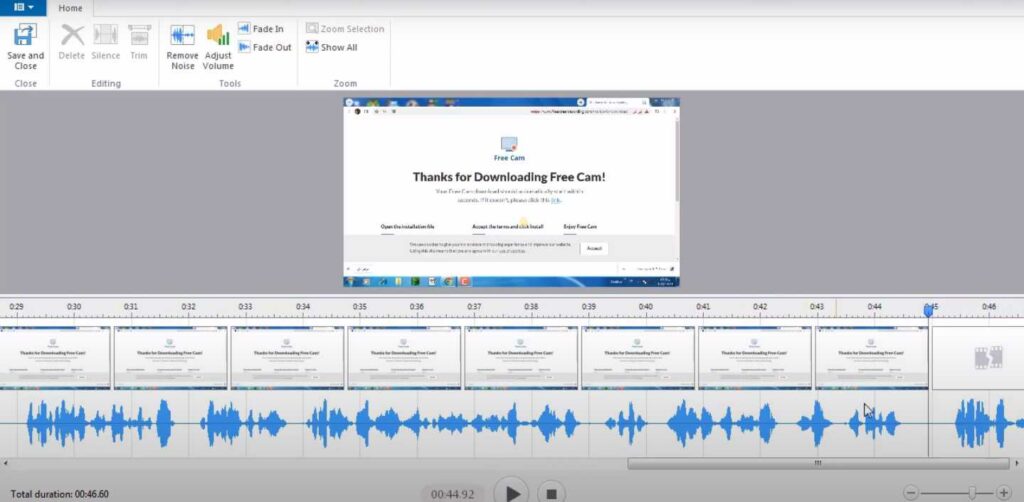
Task: Click Show All in Zoom group
Action: (332, 47)
